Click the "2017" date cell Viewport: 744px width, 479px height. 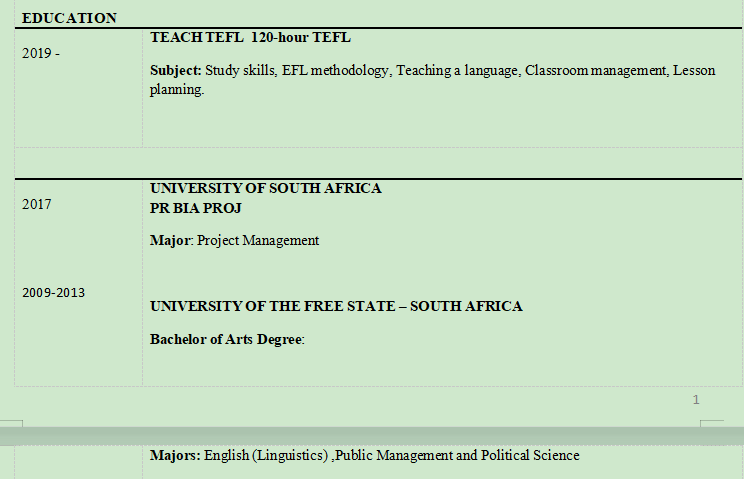pos(37,205)
